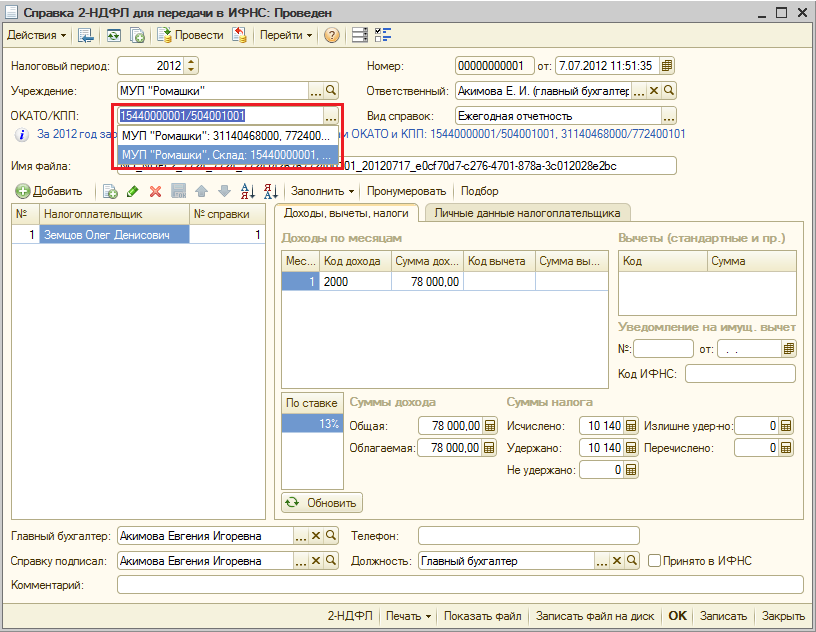Click the help question mark icon

332,35
